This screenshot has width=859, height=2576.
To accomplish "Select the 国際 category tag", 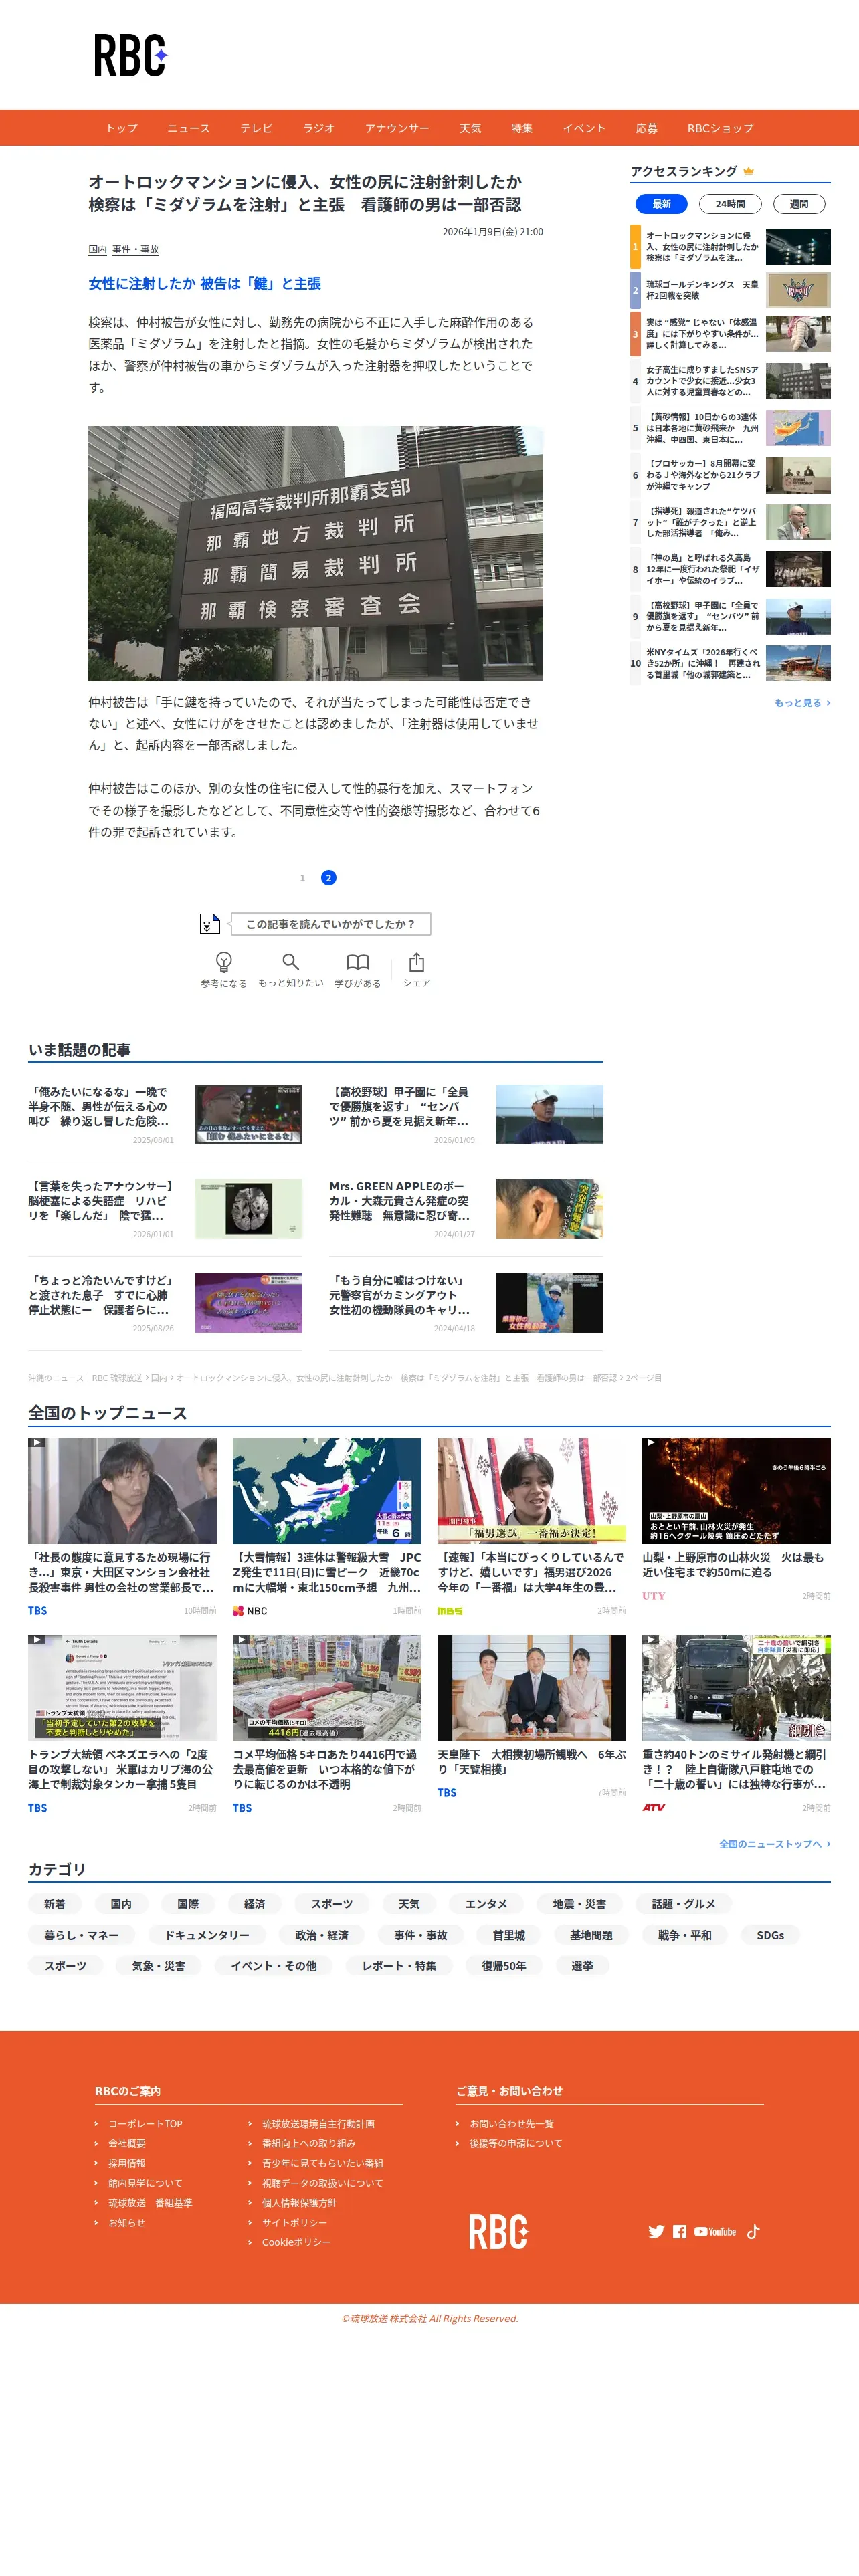I will click(x=188, y=1904).
